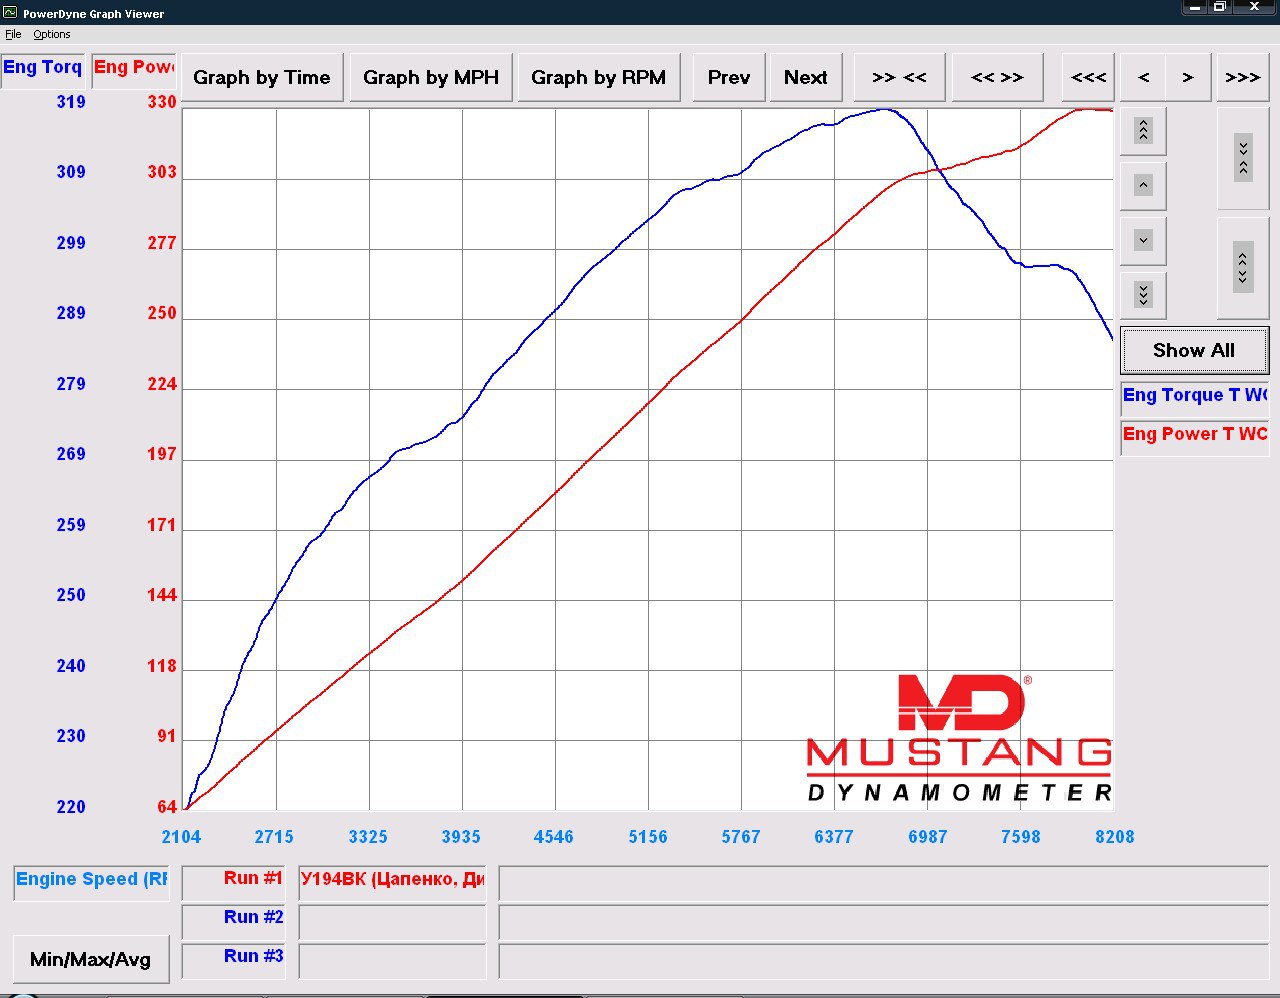Screen dimensions: 1280x998
Task: Click the single up-chevron pan button
Action: (x=1143, y=185)
